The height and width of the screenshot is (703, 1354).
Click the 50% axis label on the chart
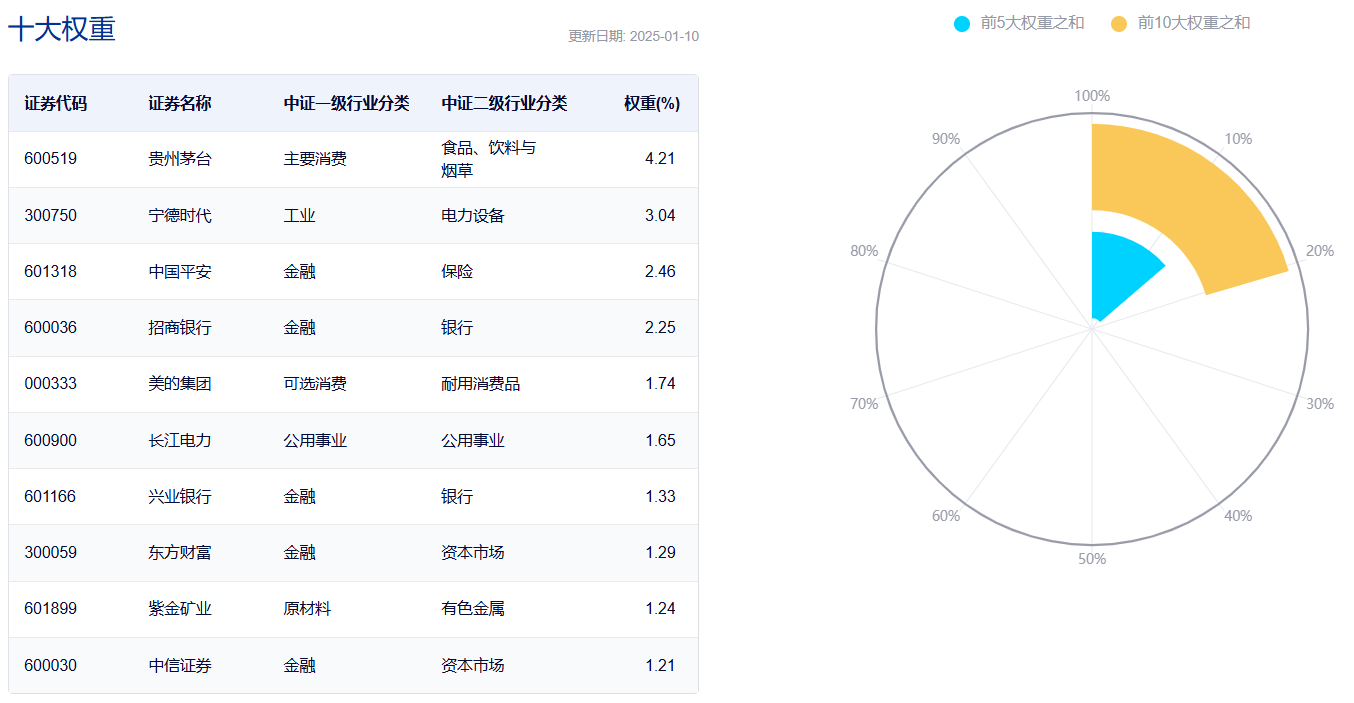click(1093, 559)
